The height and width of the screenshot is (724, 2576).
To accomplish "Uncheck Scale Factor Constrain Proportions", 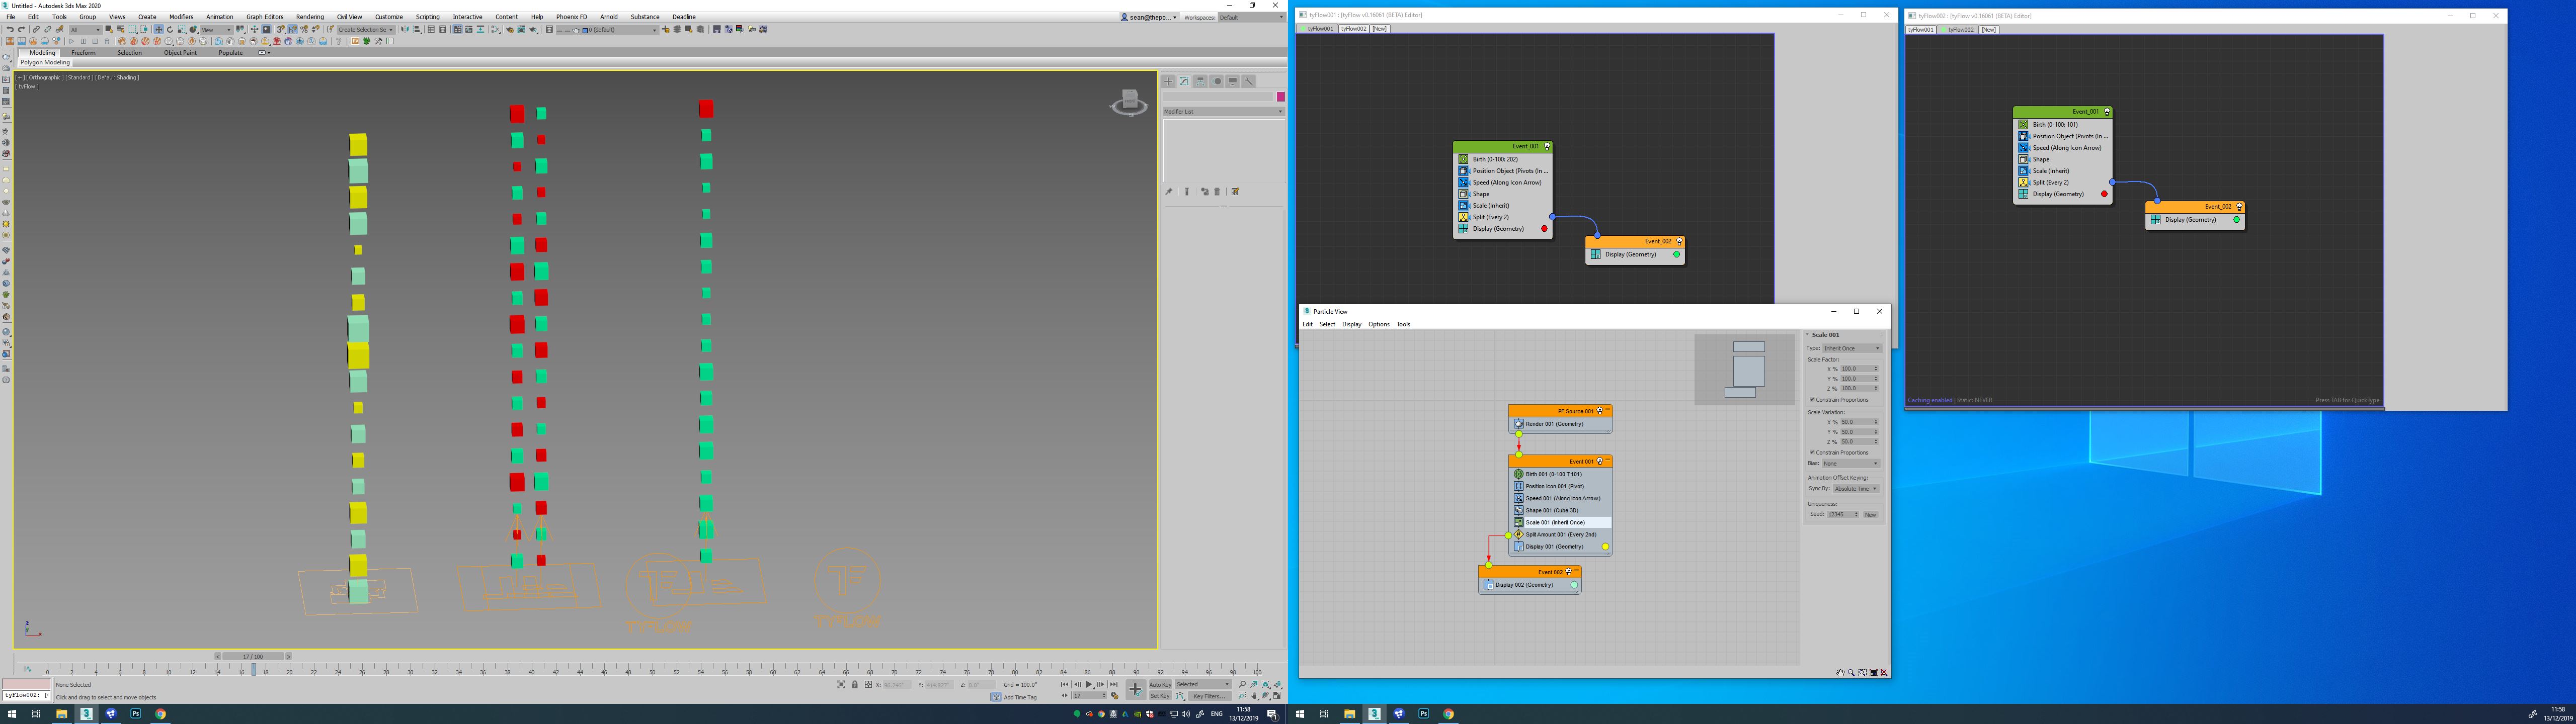I will click(1812, 400).
